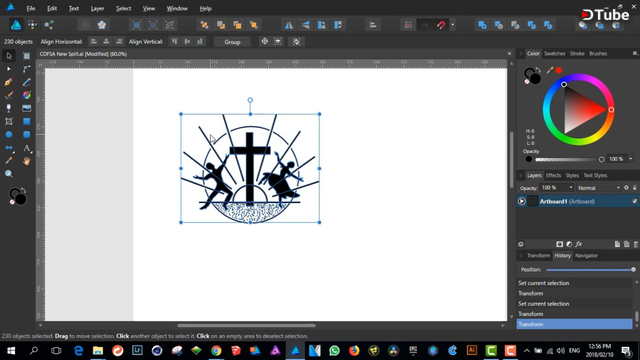Toggle the layer lock icon

coord(635,188)
